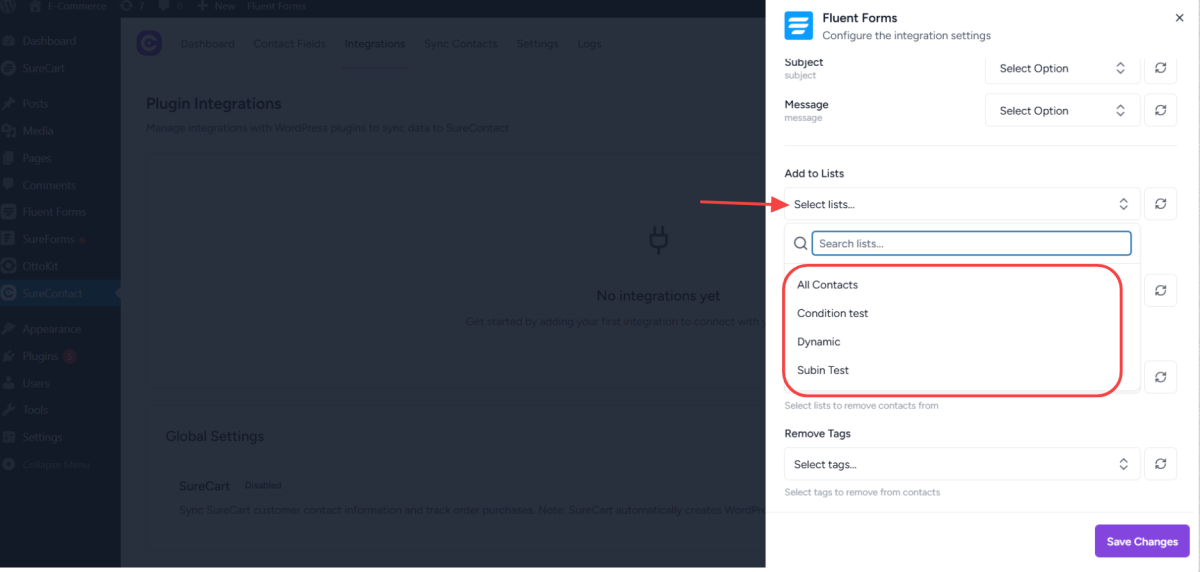Pick the Dynamic list option
Viewport: 1200px width, 572px height.
819,342
